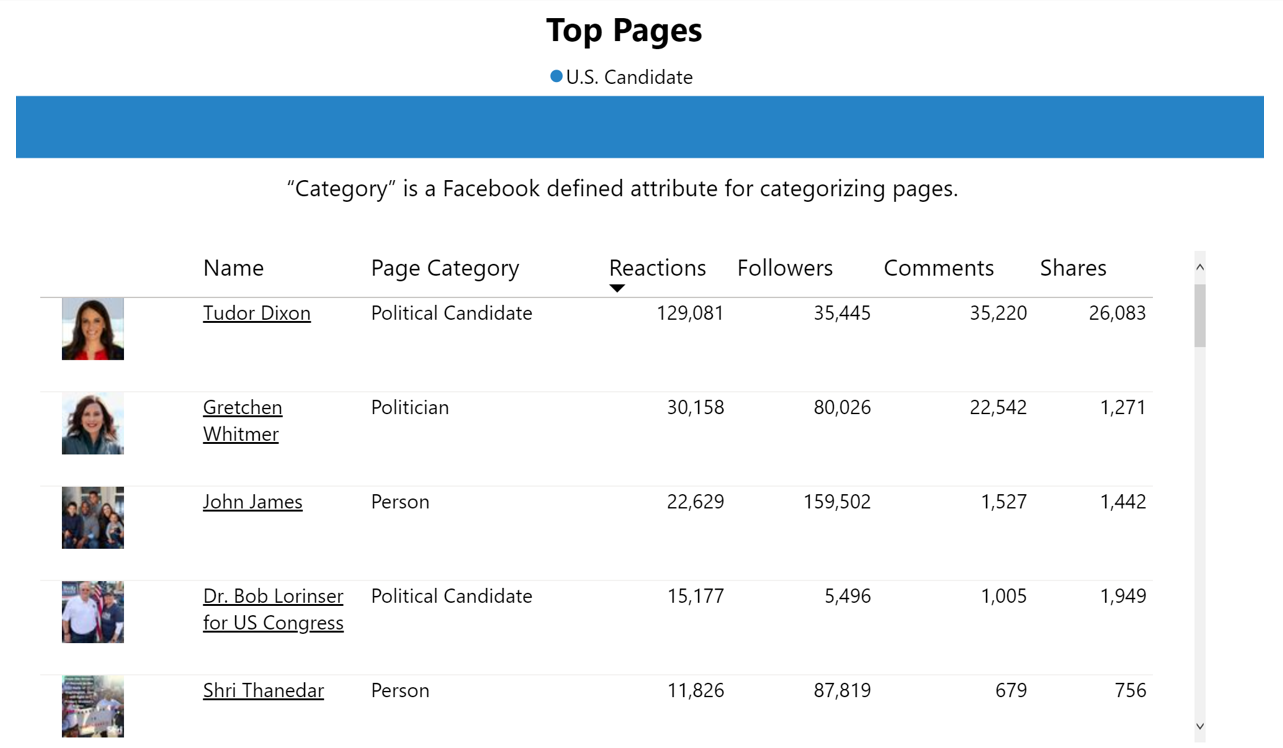This screenshot has height=748, width=1283.
Task: Click the scrollbar up arrow
Action: [x=1200, y=267]
